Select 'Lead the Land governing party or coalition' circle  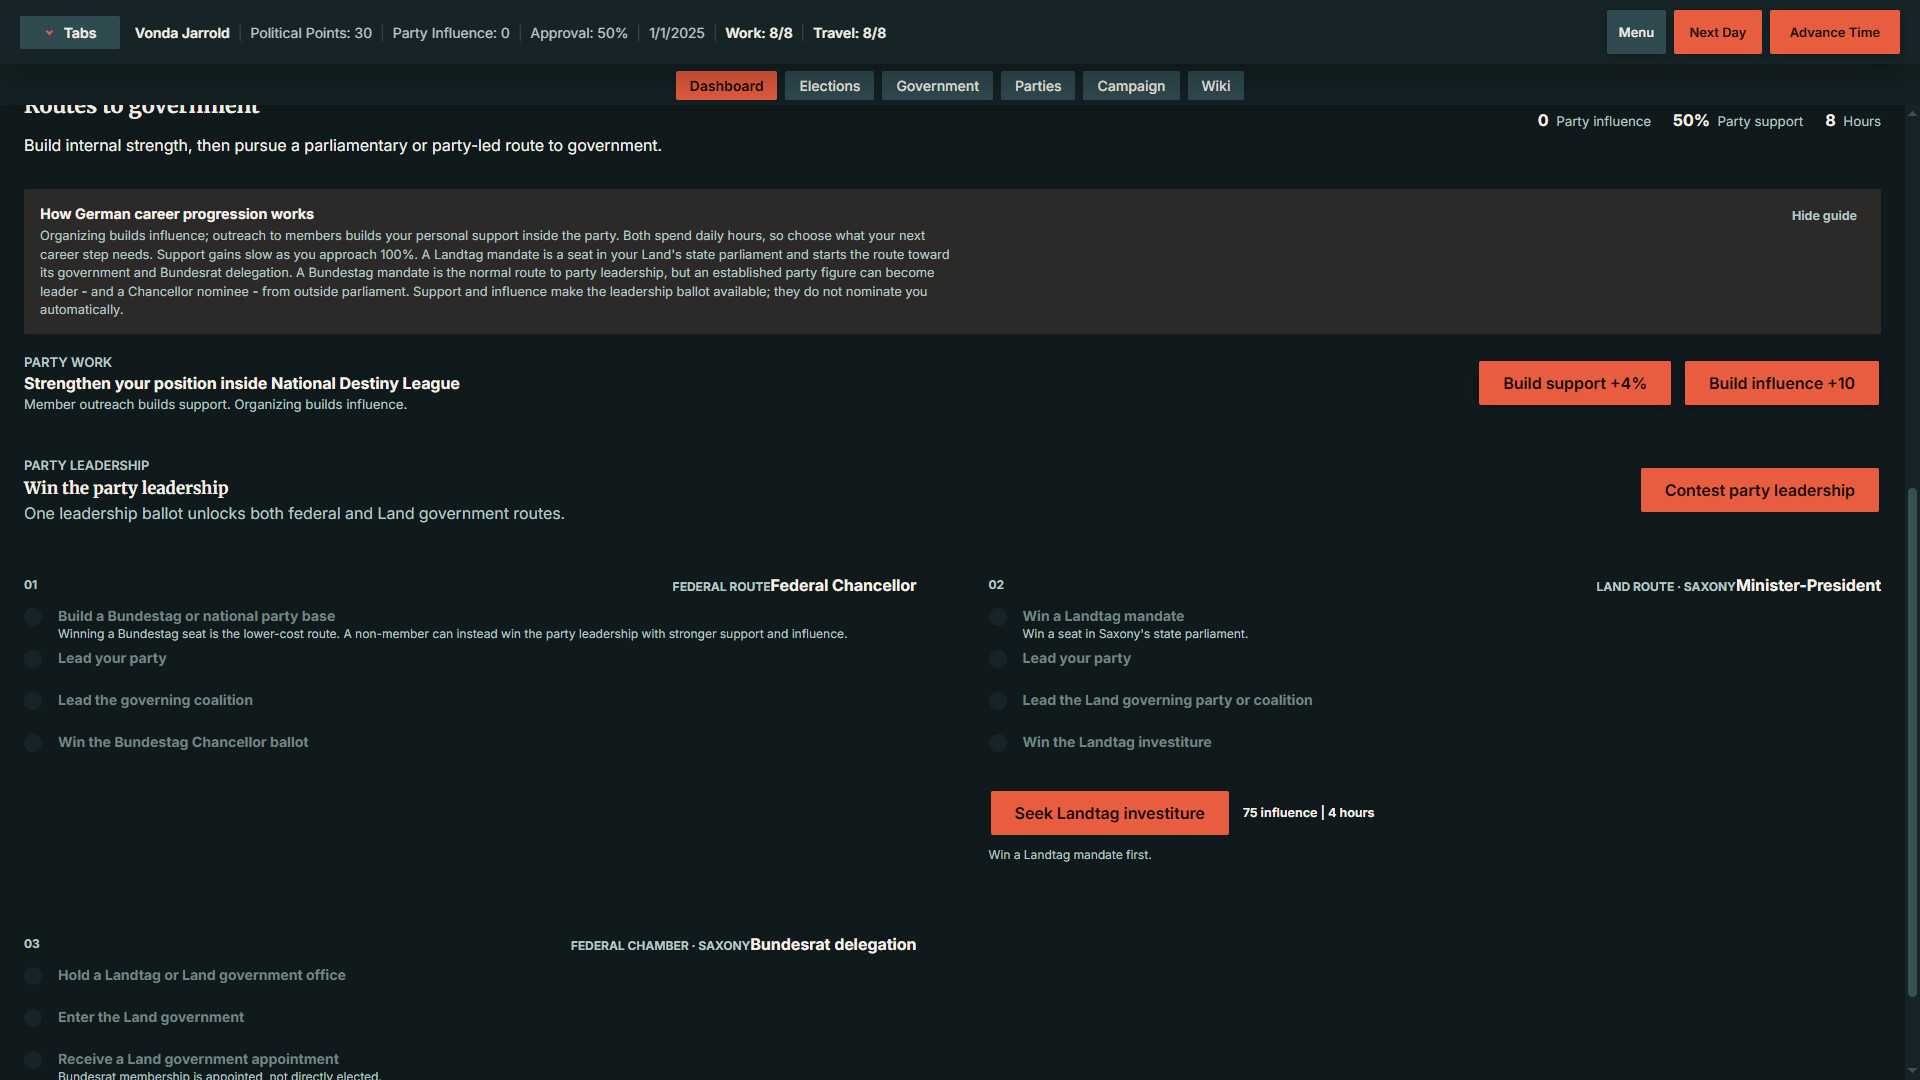997,701
